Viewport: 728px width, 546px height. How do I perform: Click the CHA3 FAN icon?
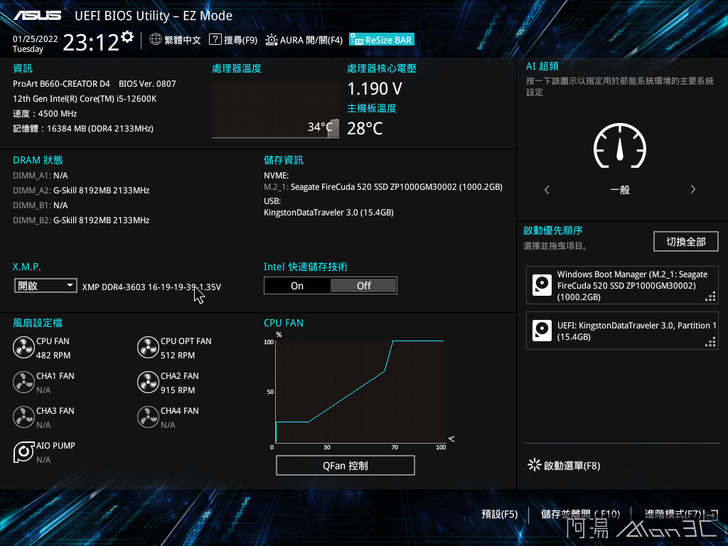(23, 417)
